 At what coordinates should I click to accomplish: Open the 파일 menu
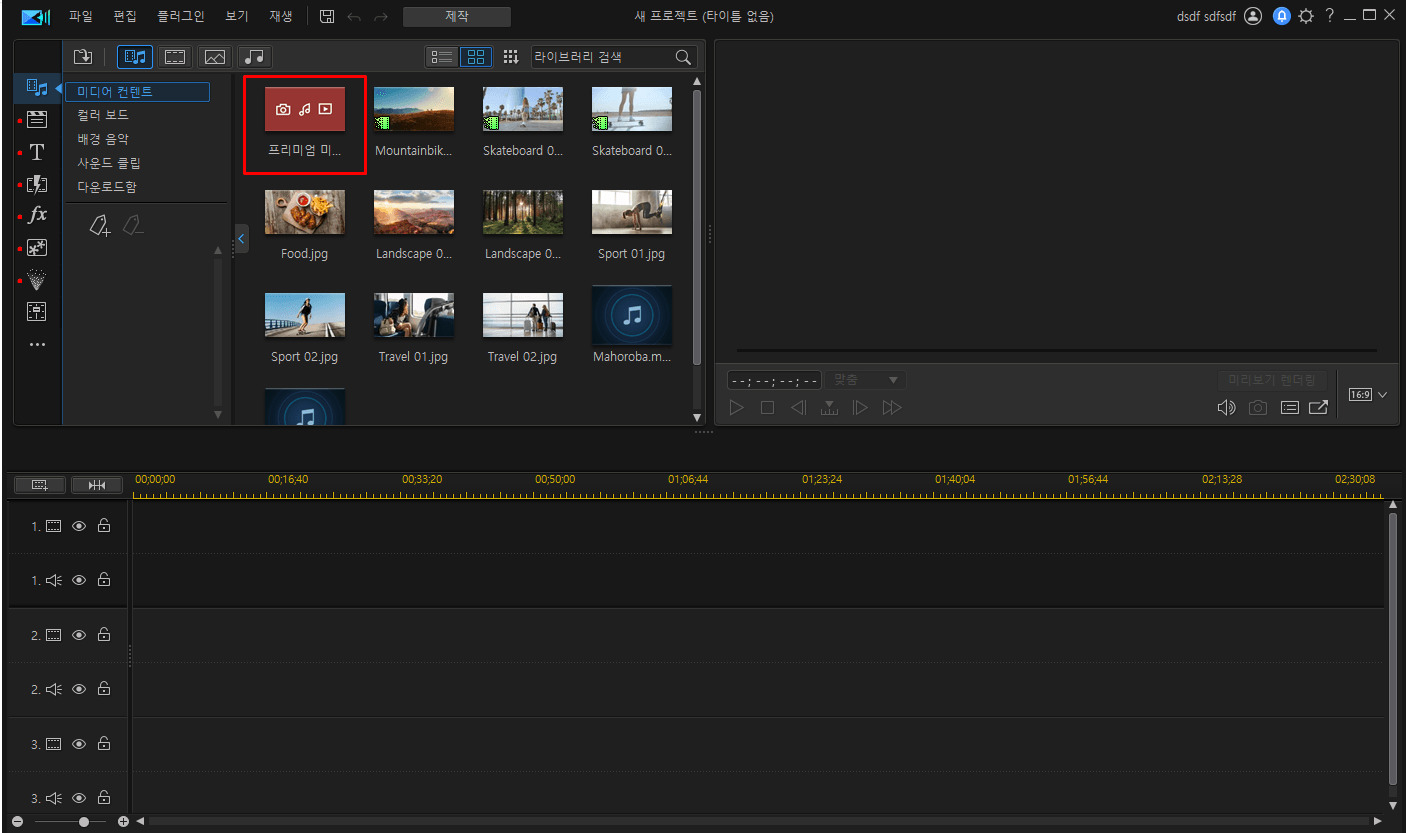coord(81,17)
